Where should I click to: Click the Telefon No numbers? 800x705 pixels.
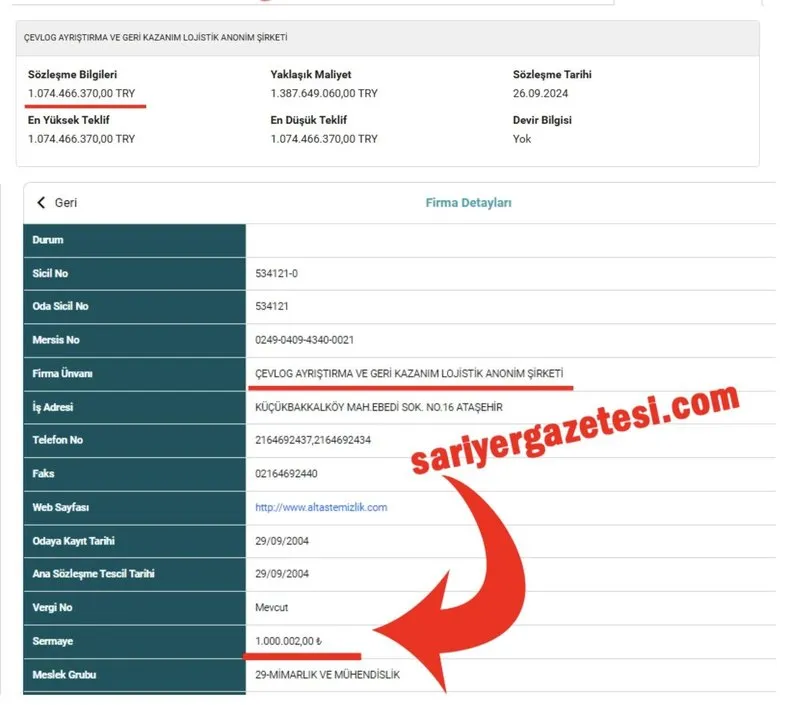point(313,440)
